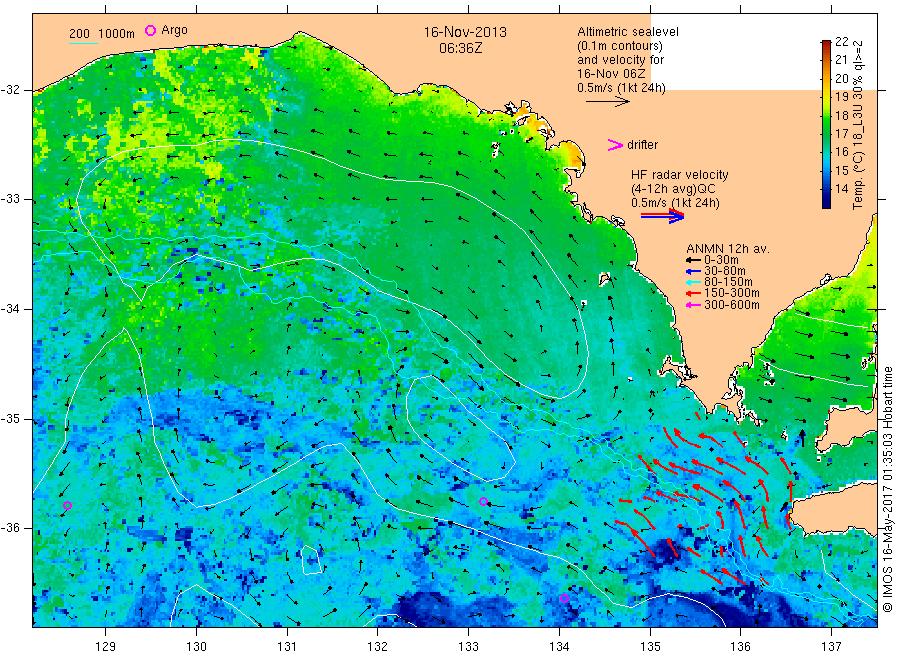The height and width of the screenshot is (660, 900).
Task: Click the 'drifter' legend label
Action: tap(642, 145)
